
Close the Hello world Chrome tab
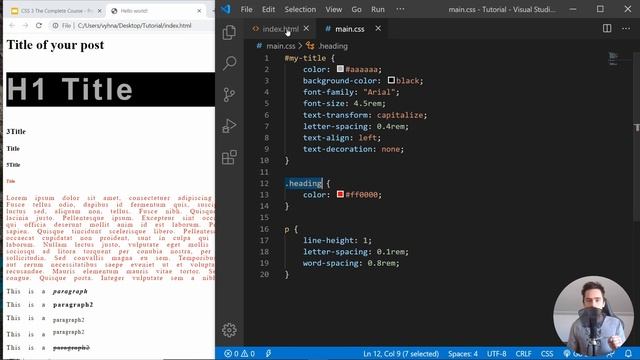coord(199,11)
